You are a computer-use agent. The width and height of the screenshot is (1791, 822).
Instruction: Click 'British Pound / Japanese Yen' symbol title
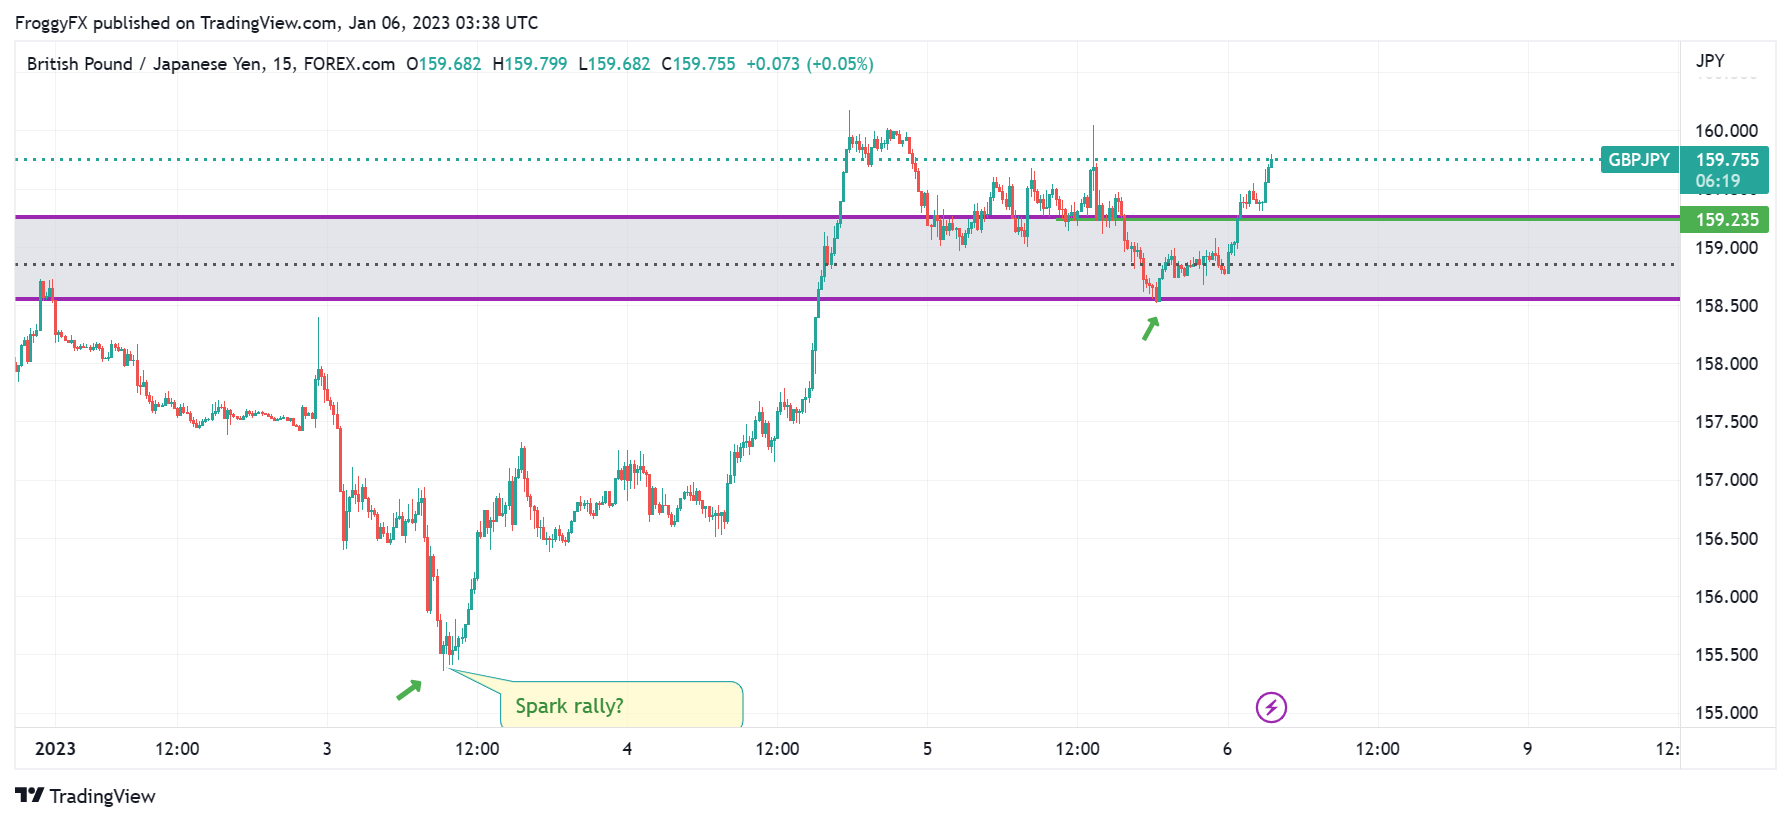[x=145, y=64]
